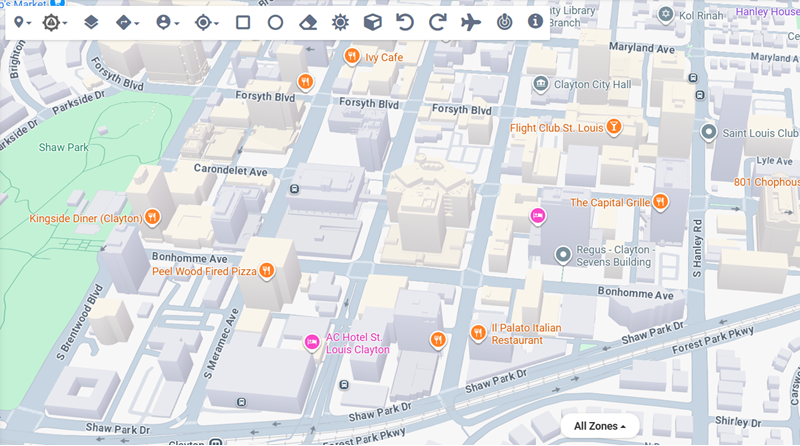Click the S Brentwood Blvd street label
Screen dimensions: 800x446
click(x=80, y=323)
